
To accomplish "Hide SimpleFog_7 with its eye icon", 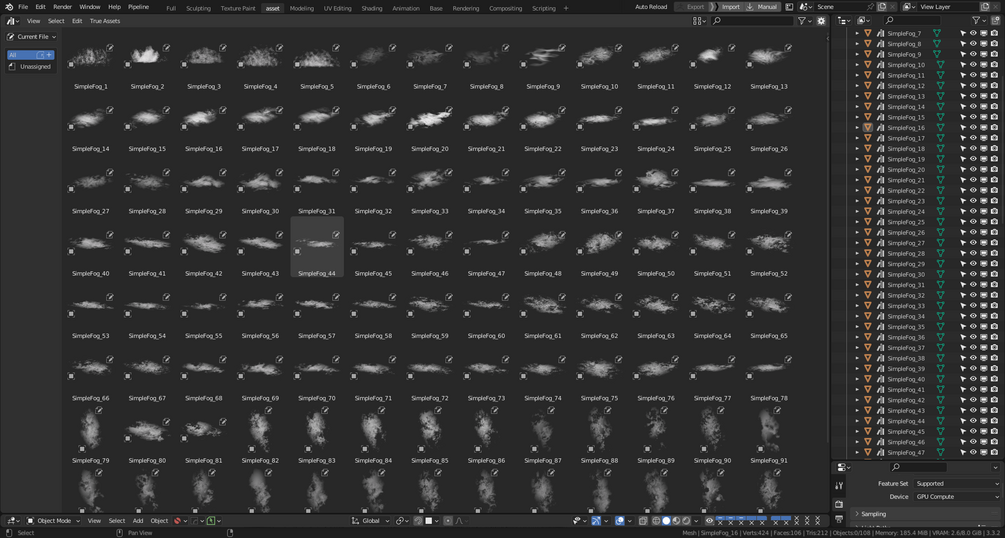I will pyautogui.click(x=973, y=33).
